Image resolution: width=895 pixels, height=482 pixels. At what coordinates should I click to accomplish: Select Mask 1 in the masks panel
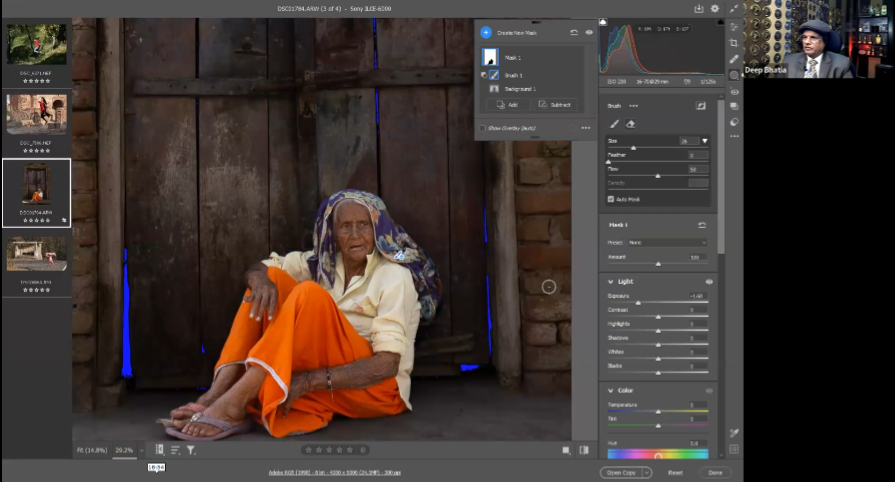[512, 58]
